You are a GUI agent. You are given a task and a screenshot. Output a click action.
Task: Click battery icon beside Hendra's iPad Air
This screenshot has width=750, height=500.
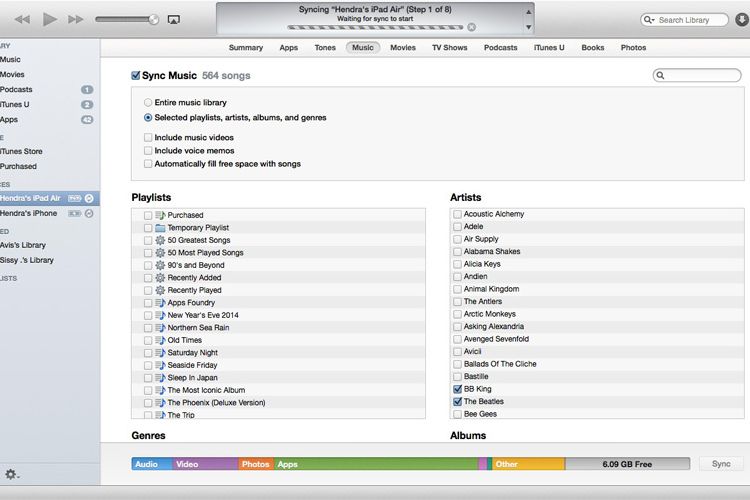(x=75, y=199)
